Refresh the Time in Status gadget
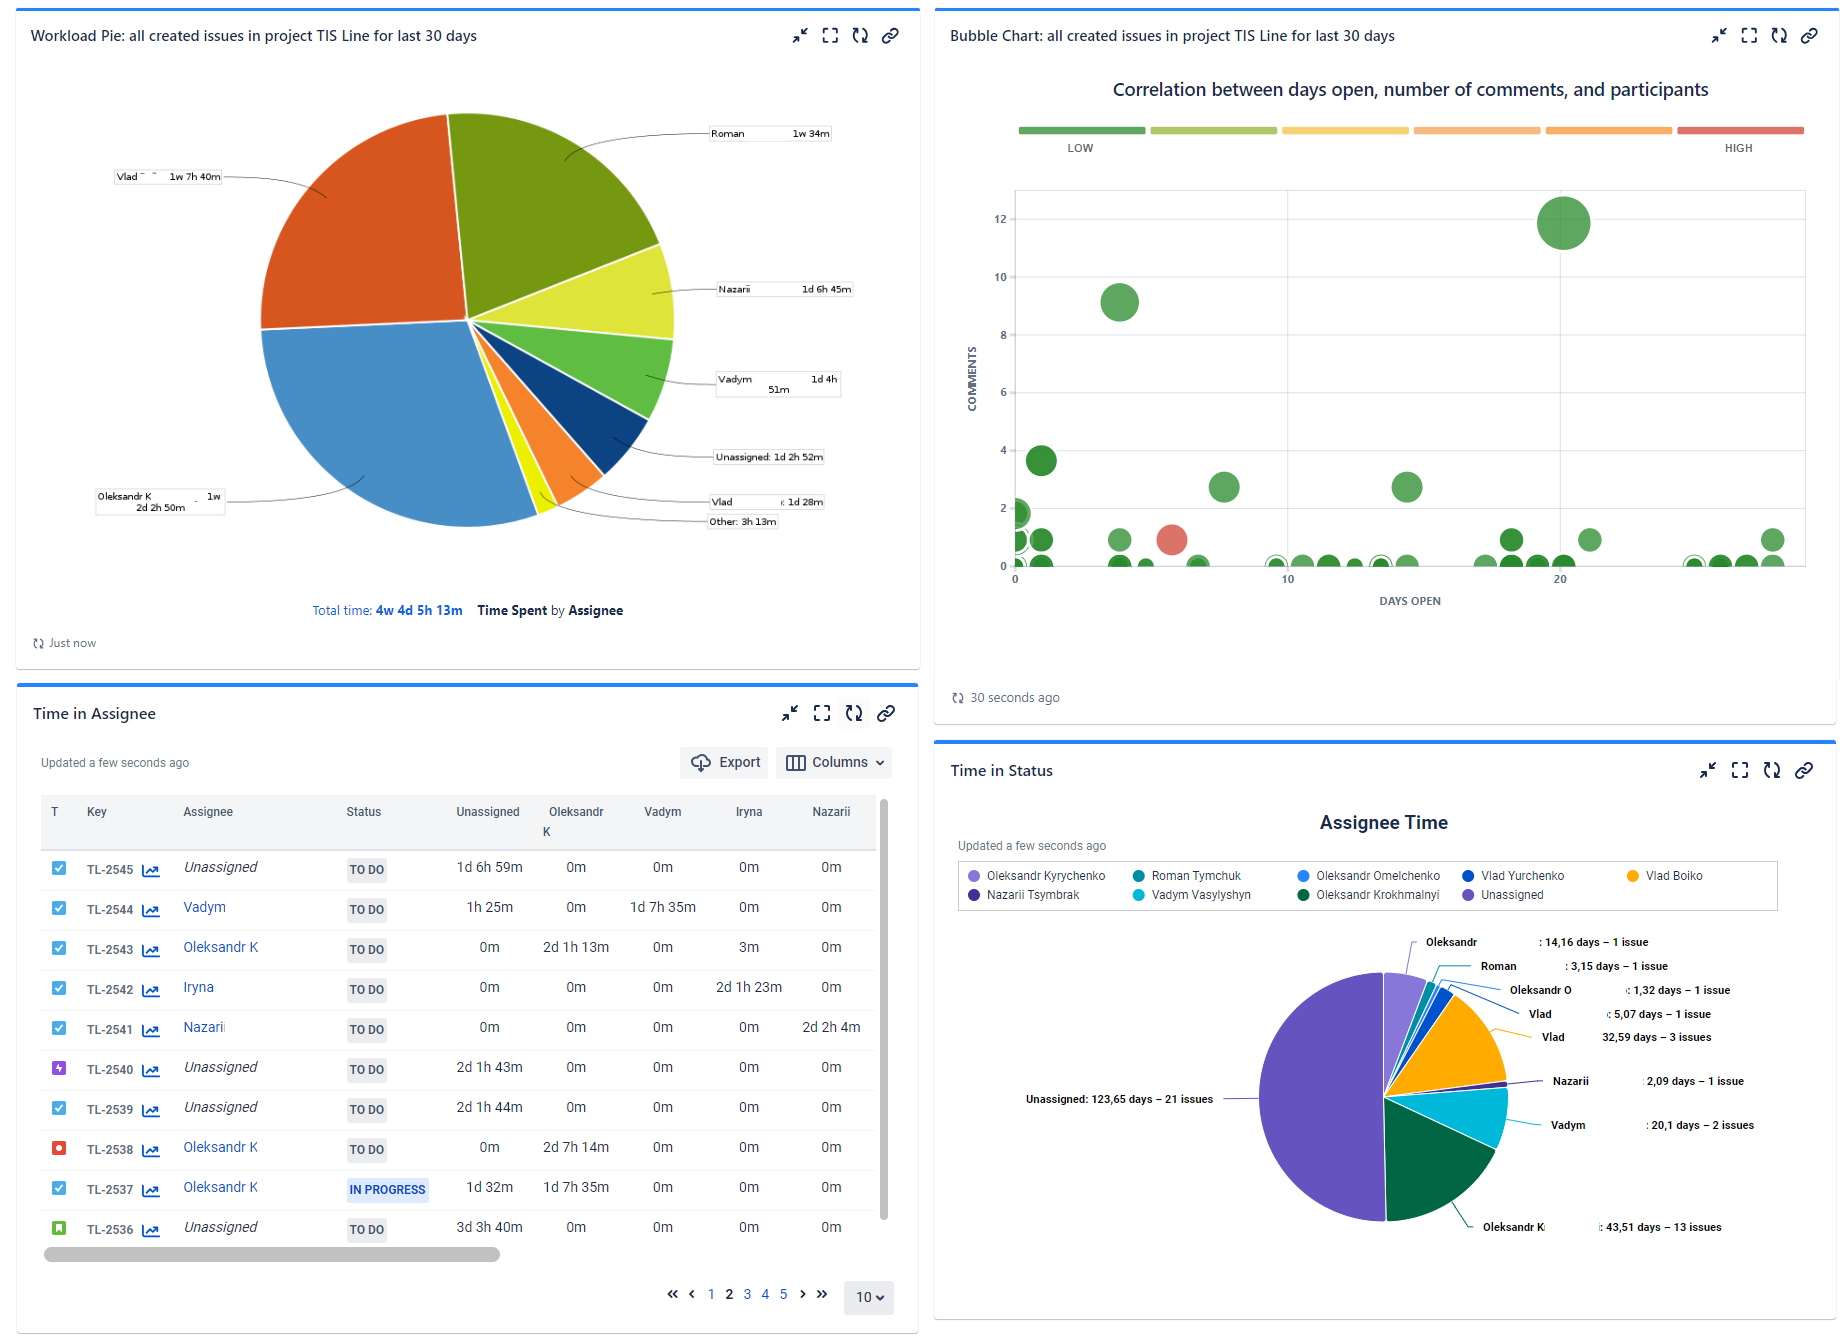1840x1340 pixels. coord(1772,770)
